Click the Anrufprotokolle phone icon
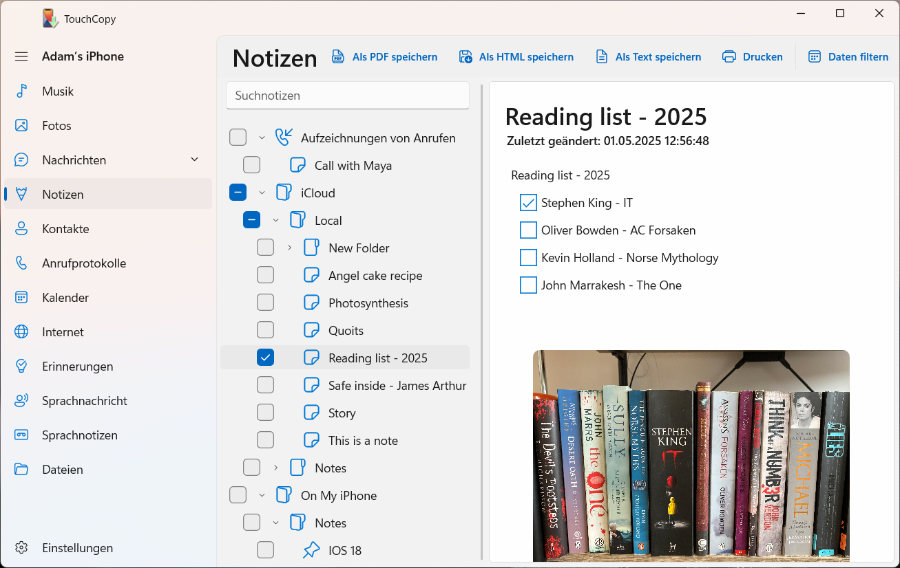The width and height of the screenshot is (900, 568). pos(21,263)
